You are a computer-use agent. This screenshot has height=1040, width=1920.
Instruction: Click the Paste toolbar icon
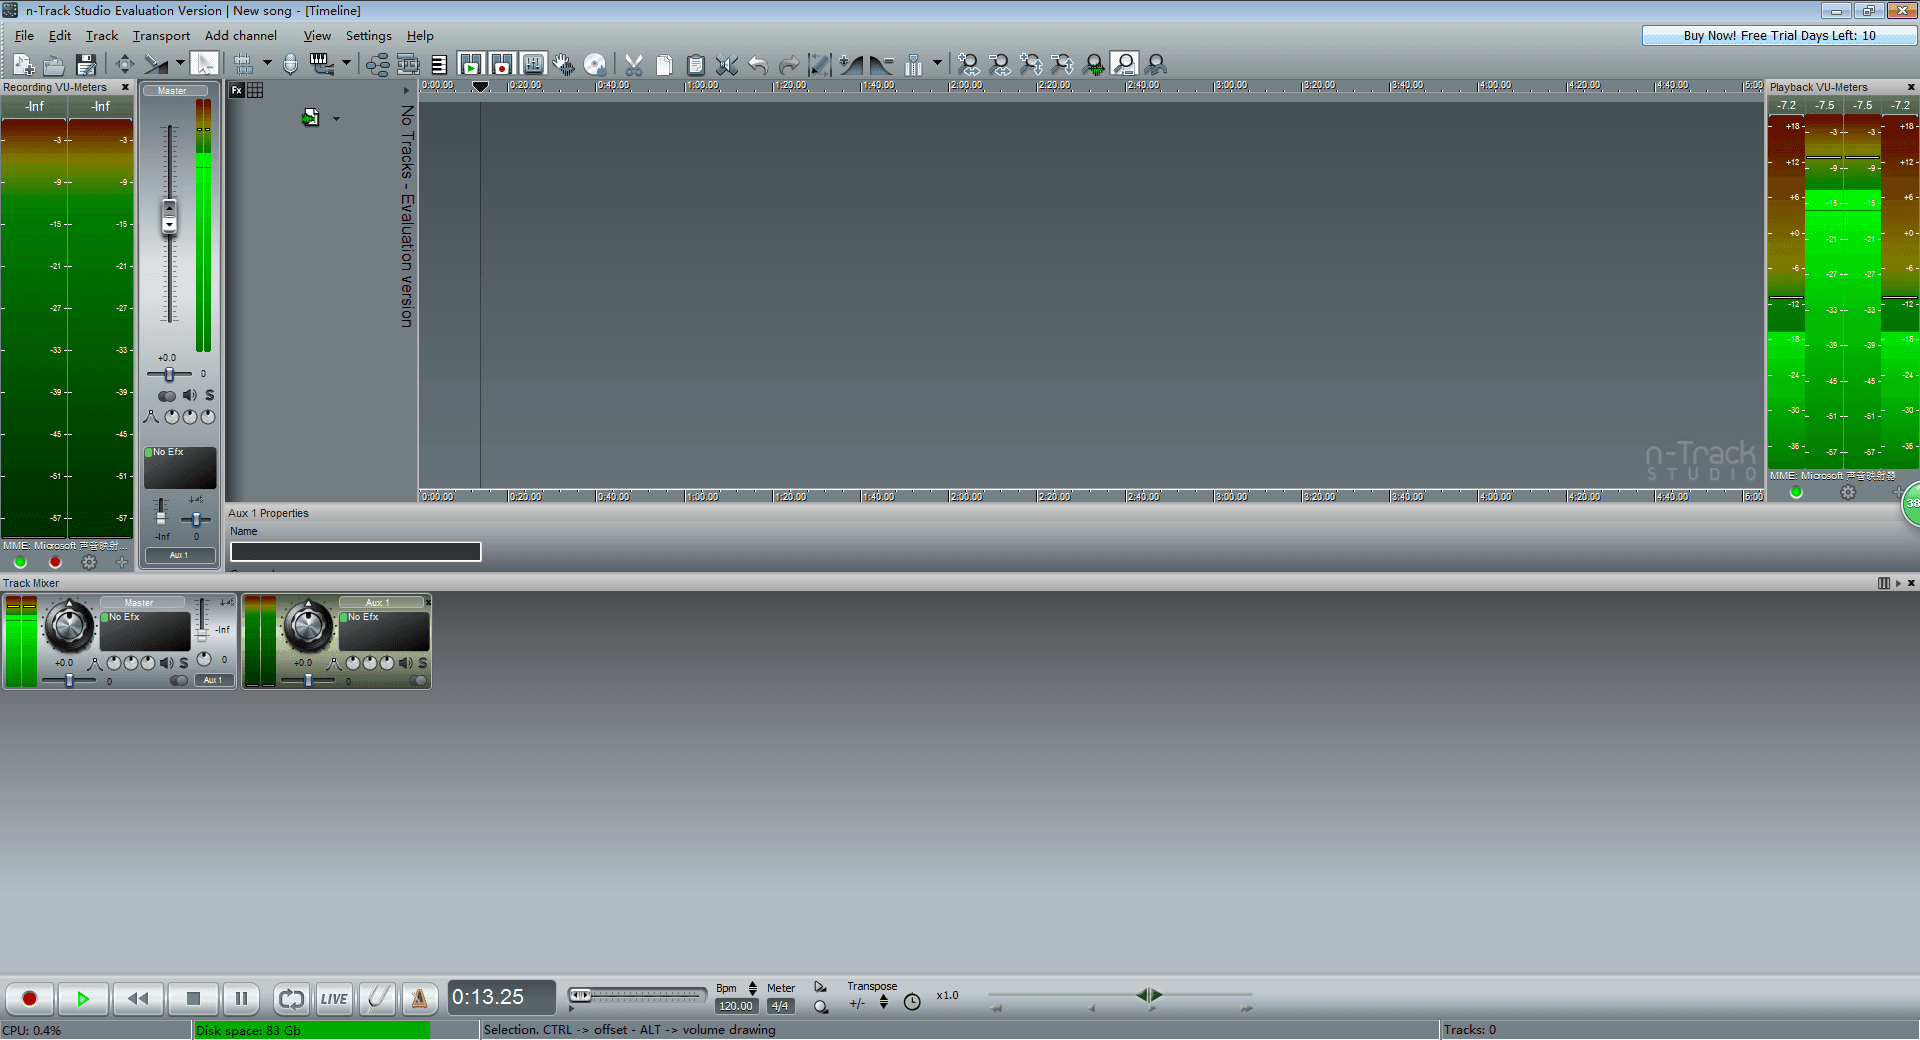pyautogui.click(x=696, y=63)
